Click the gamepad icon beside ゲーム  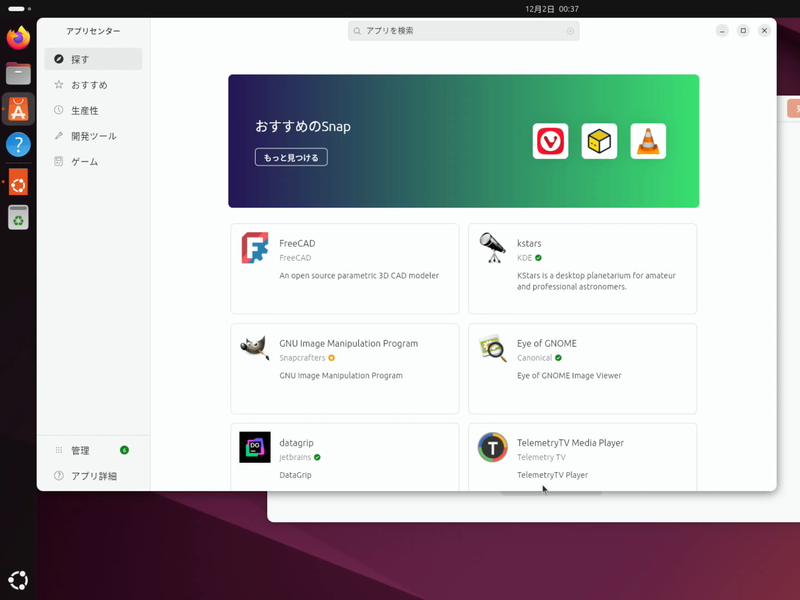[x=59, y=161]
